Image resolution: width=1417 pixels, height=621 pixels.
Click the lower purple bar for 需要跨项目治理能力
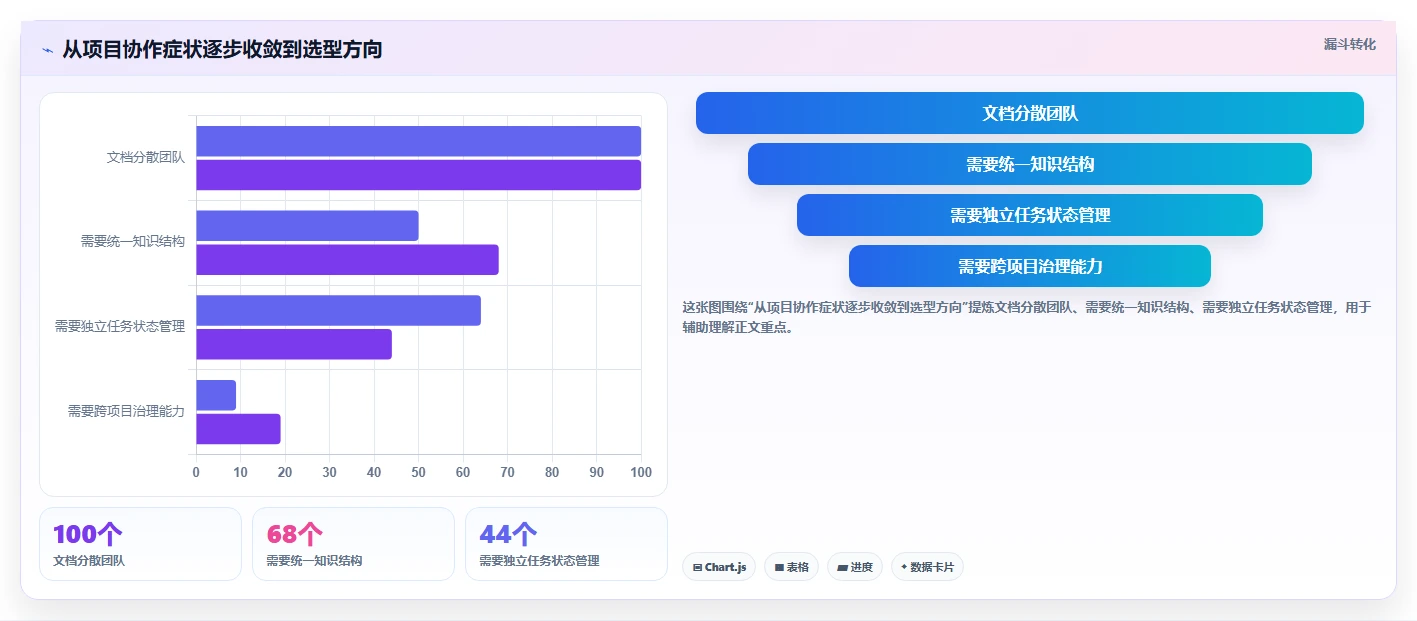coord(238,429)
